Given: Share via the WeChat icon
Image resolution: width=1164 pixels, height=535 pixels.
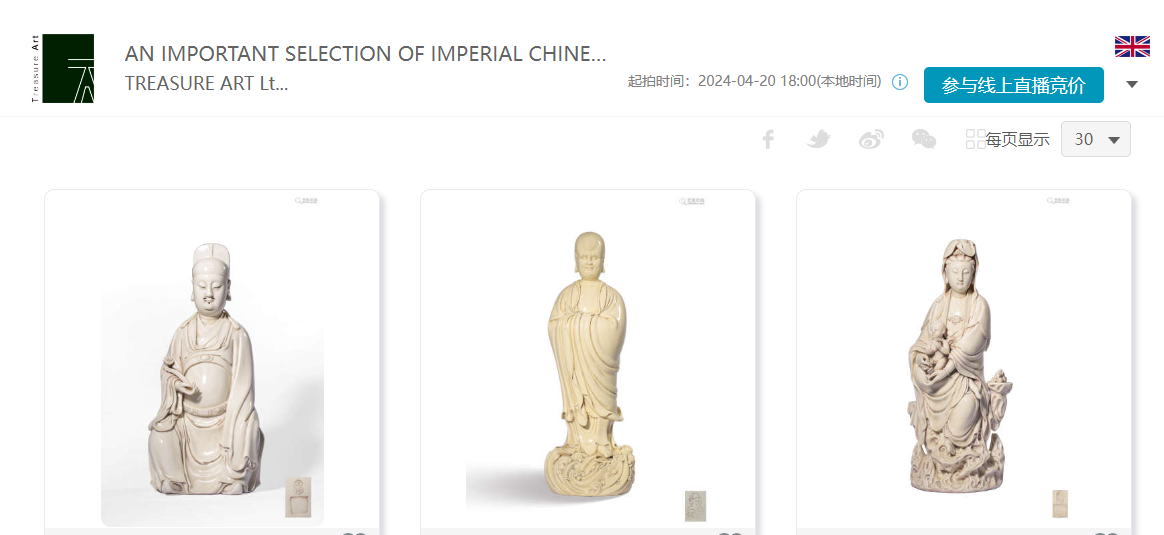Looking at the screenshot, I should coord(923,139).
